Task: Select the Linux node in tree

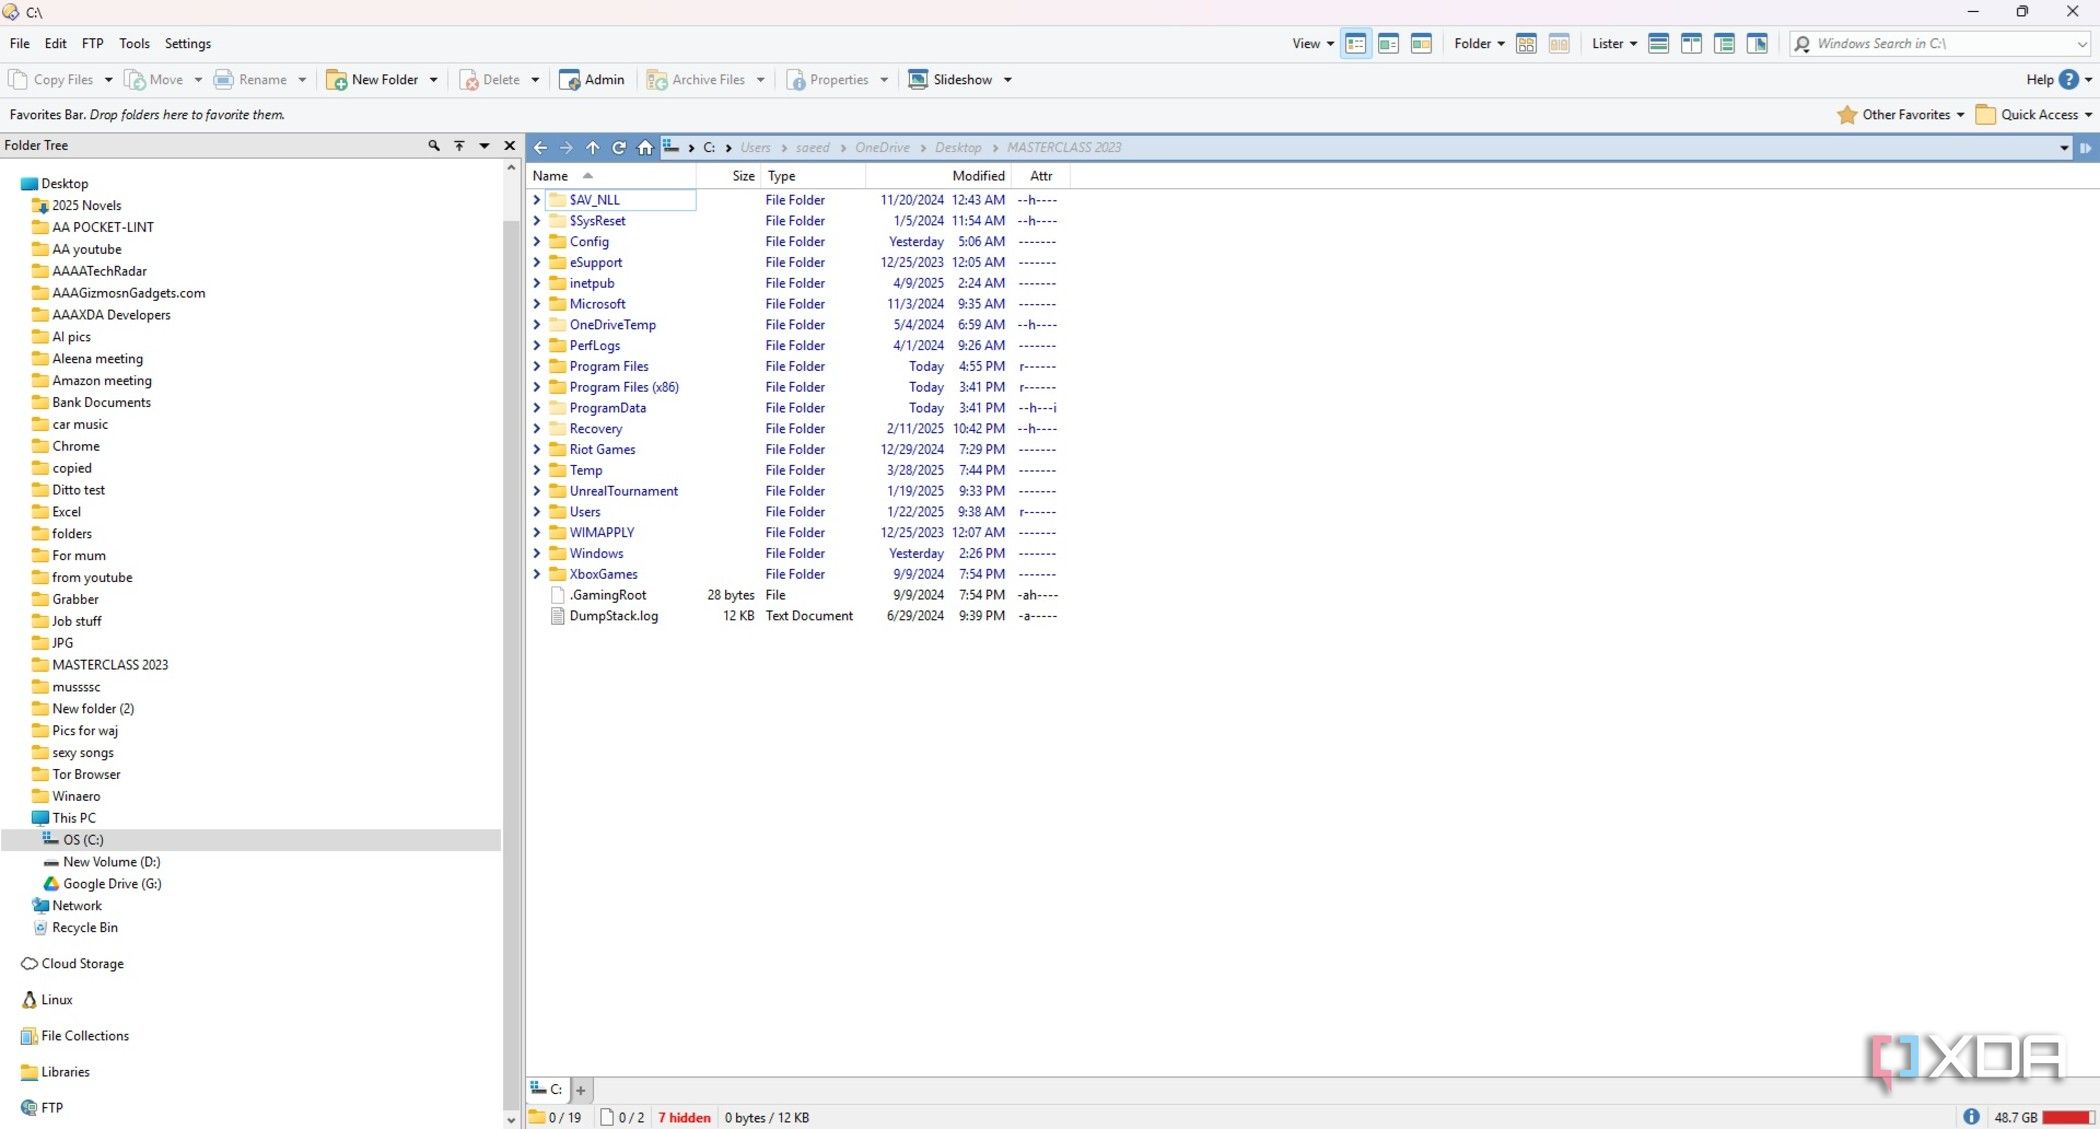Action: (x=56, y=999)
